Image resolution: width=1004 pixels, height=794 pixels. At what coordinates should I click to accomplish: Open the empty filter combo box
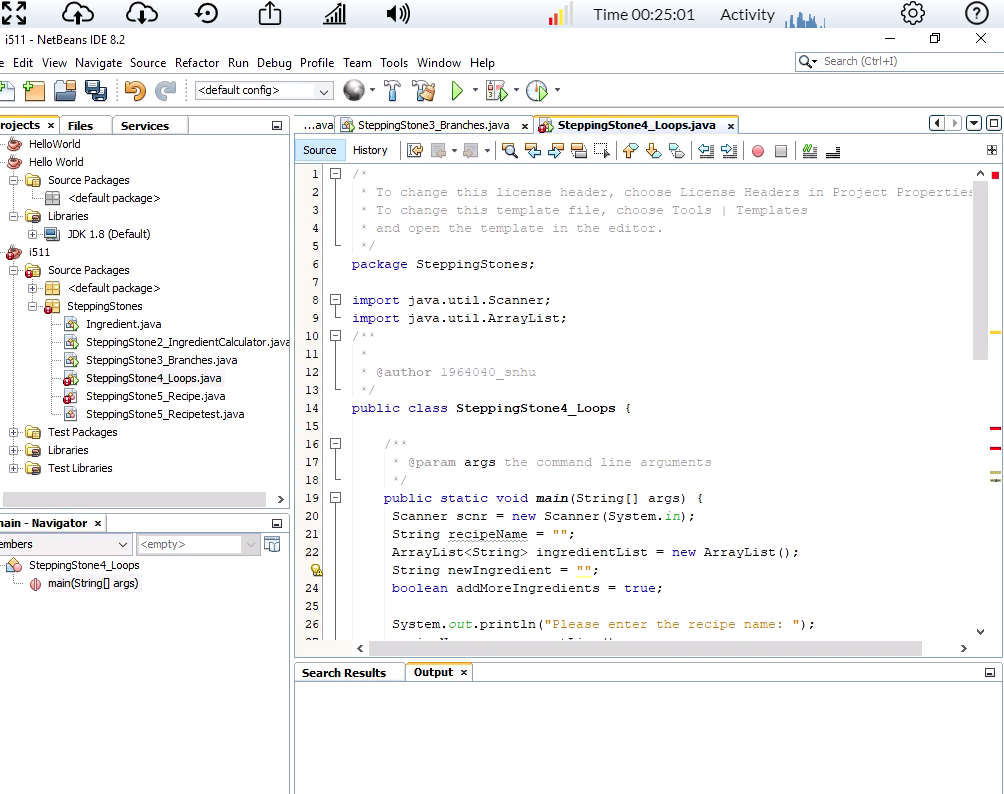(198, 544)
